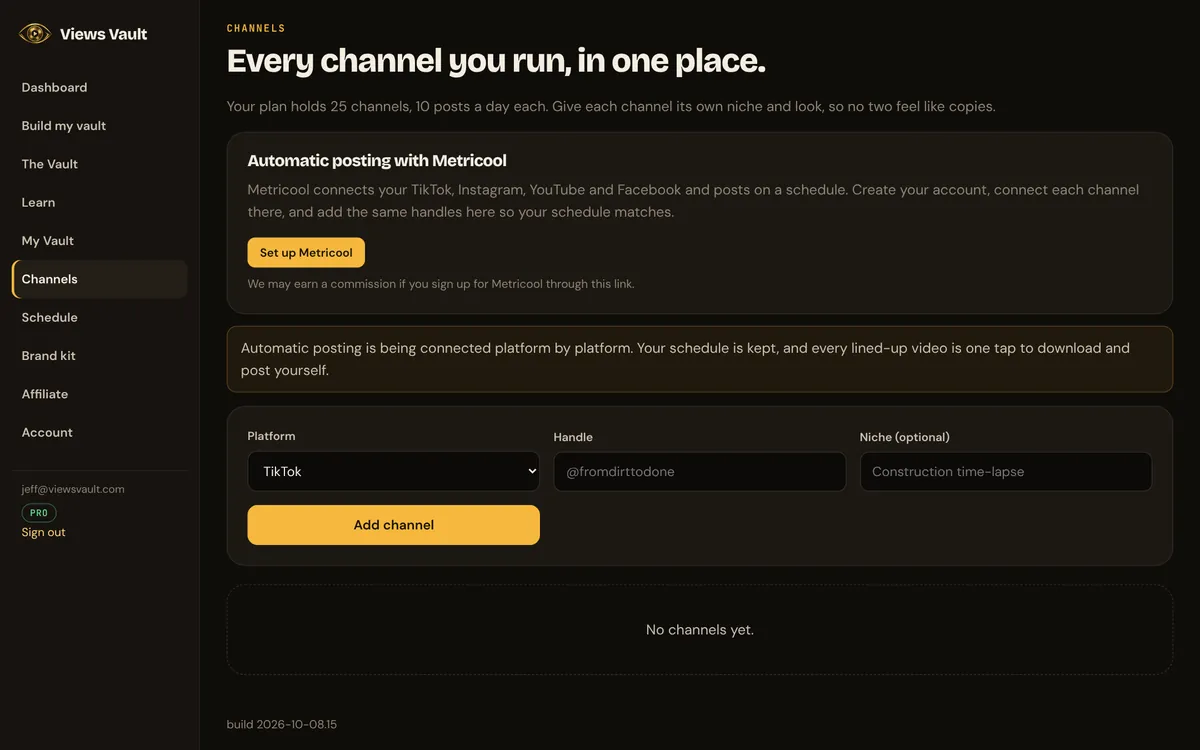Viewport: 1200px width, 750px height.
Task: Select the Channels sidebar item
Action: (100, 279)
